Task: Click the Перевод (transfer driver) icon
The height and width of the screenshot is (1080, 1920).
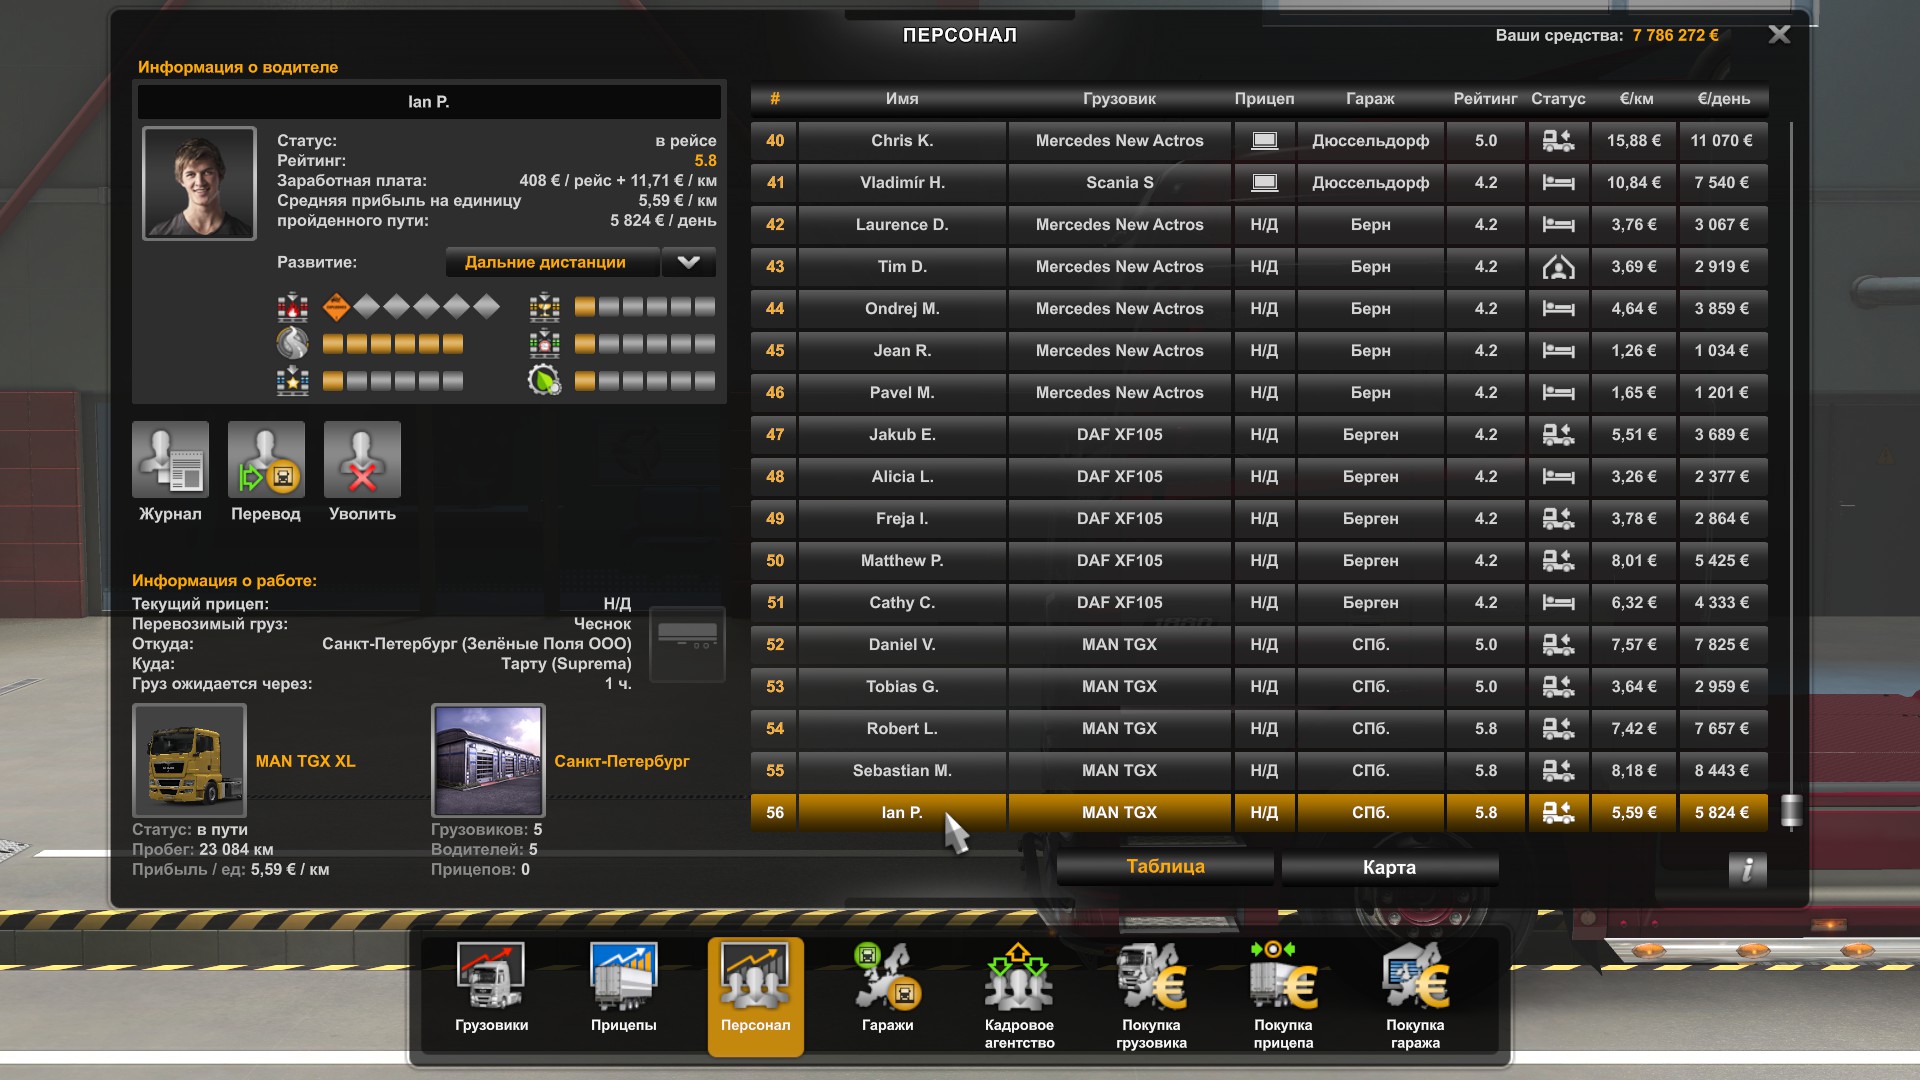Action: pyautogui.click(x=266, y=460)
